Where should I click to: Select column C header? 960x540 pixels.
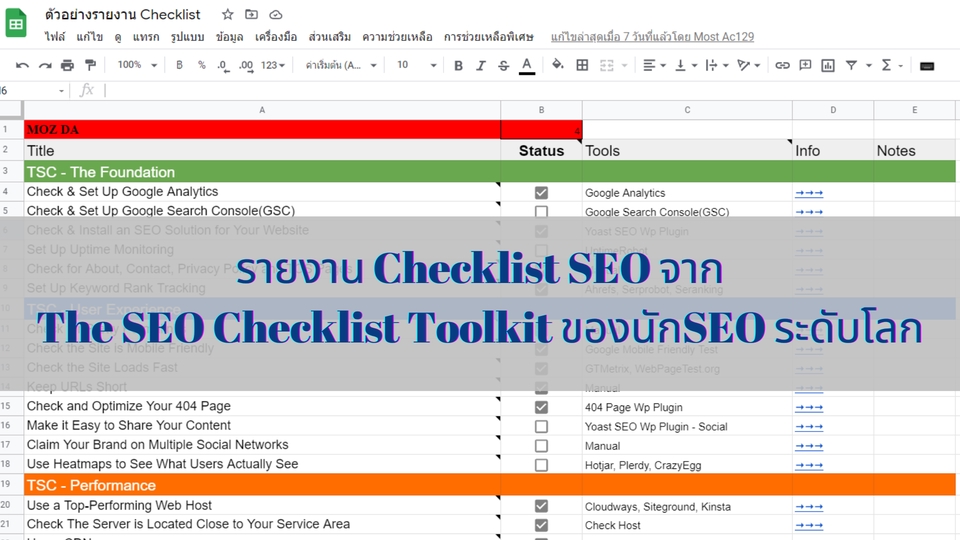point(687,110)
